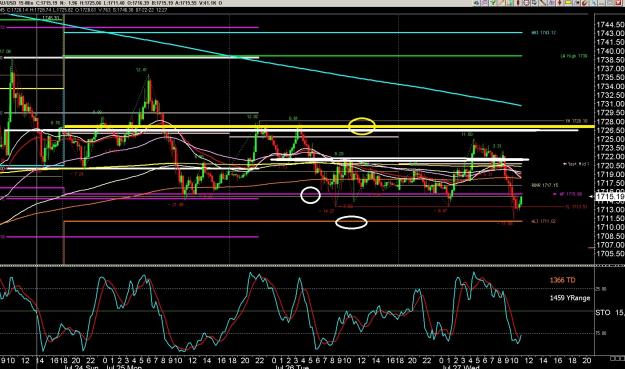Click the 1734.00 price axis label
The image size is (625, 369).
(610, 86)
